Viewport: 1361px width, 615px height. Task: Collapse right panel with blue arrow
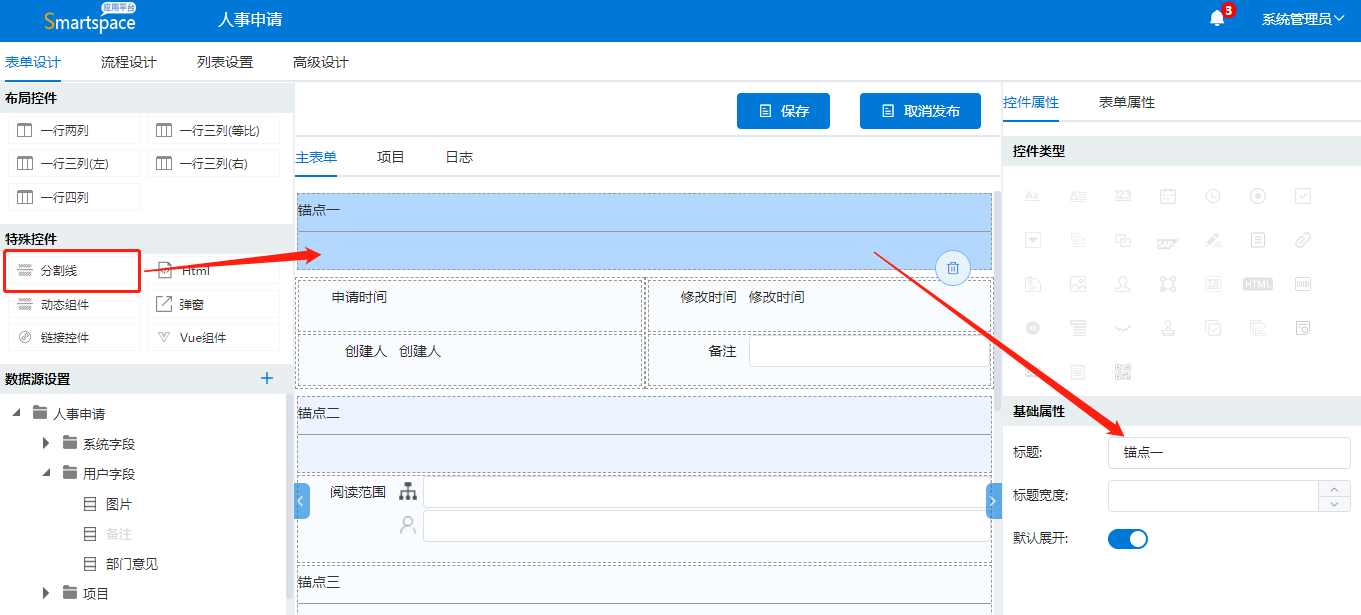coord(994,500)
